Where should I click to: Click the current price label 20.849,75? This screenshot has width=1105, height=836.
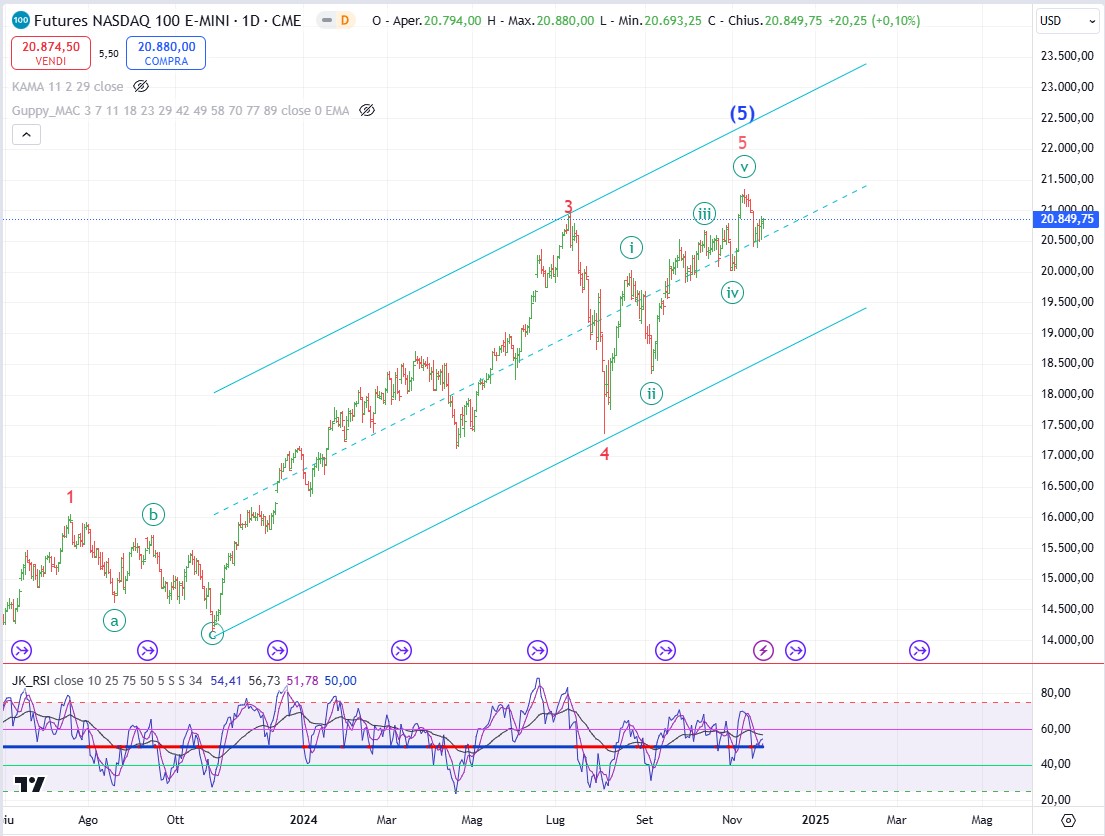[1067, 219]
